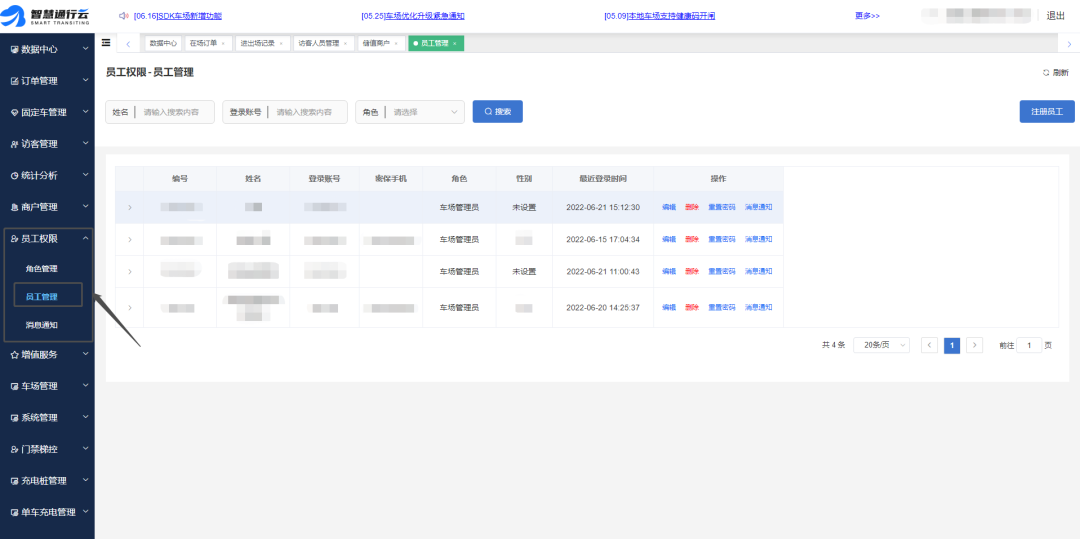Open the 角色 role dropdown

[410, 112]
